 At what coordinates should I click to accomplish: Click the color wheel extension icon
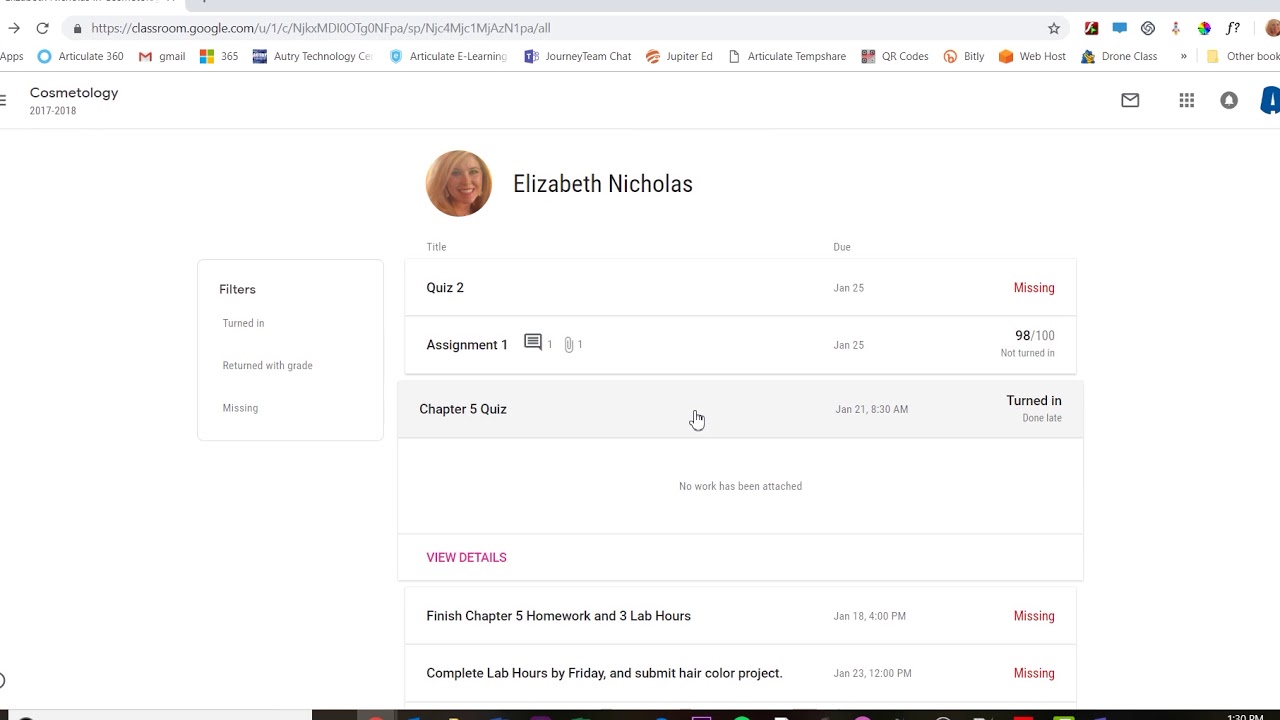(x=1204, y=28)
